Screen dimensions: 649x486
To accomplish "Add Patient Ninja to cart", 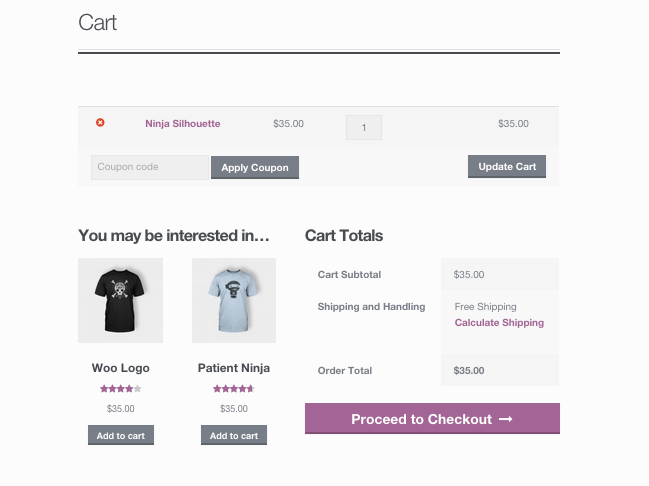I will (233, 436).
